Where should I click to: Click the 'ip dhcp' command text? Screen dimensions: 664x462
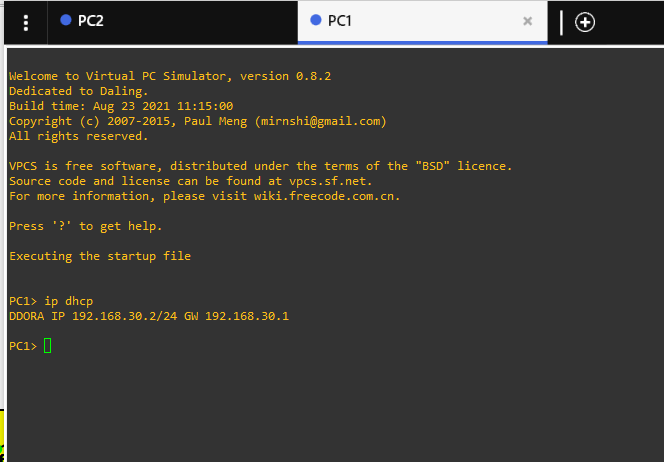[69, 301]
